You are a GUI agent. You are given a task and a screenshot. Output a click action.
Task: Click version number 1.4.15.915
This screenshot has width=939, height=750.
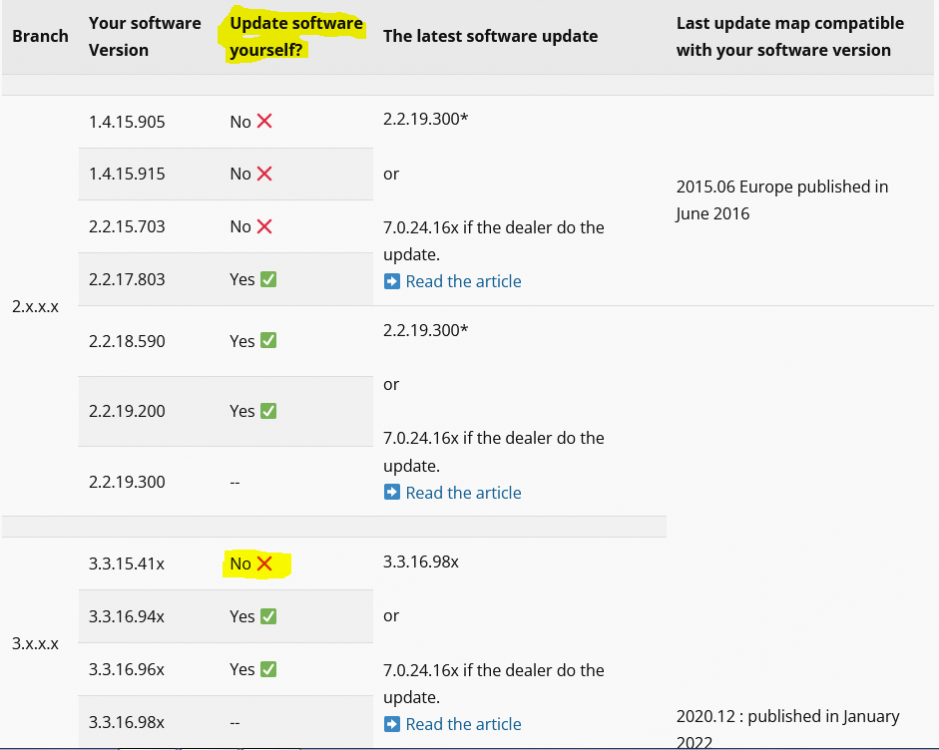click(x=127, y=174)
